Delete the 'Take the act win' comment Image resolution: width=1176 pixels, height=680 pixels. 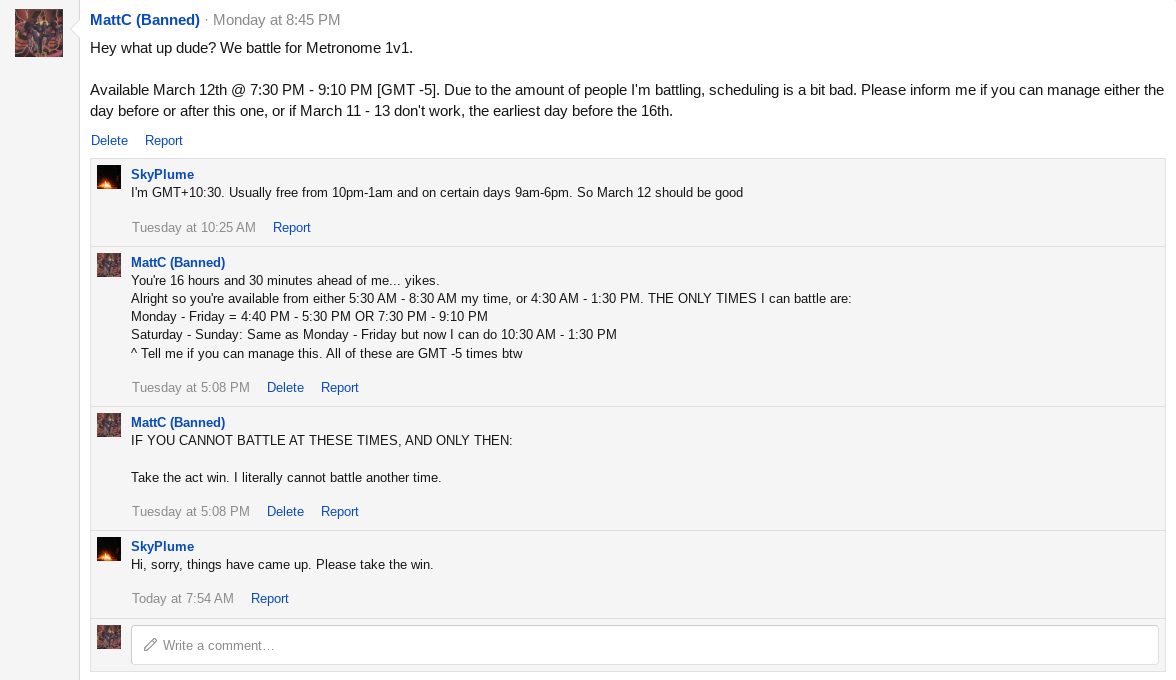[285, 512]
